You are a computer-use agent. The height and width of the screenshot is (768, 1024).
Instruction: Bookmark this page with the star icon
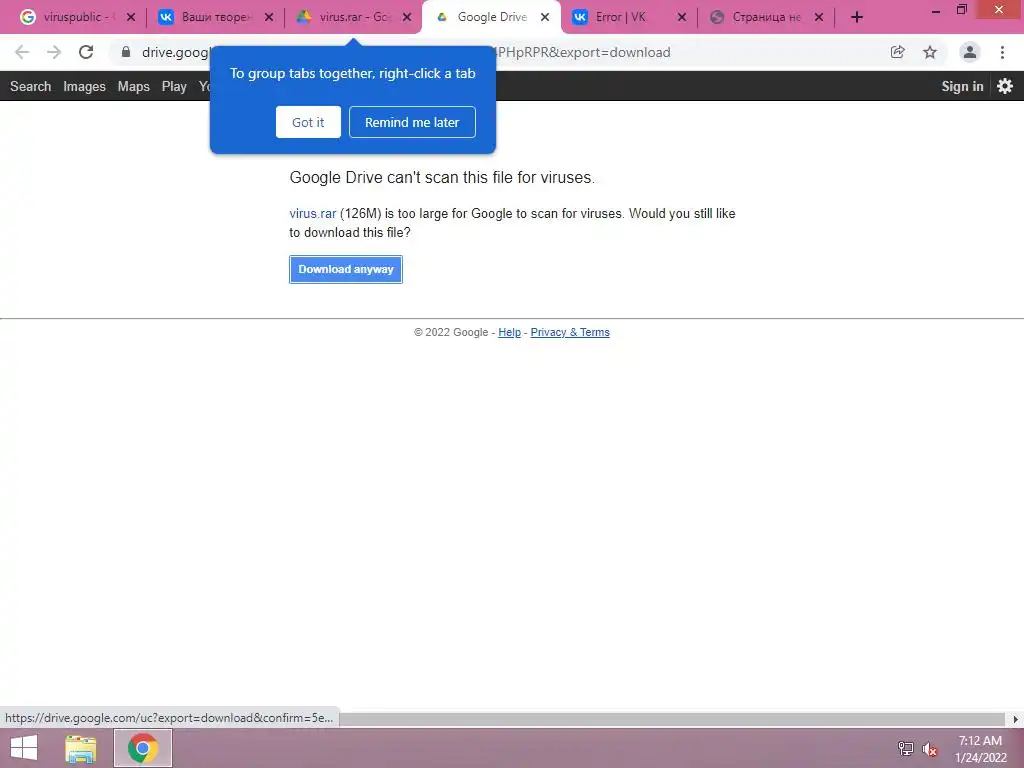[x=930, y=52]
